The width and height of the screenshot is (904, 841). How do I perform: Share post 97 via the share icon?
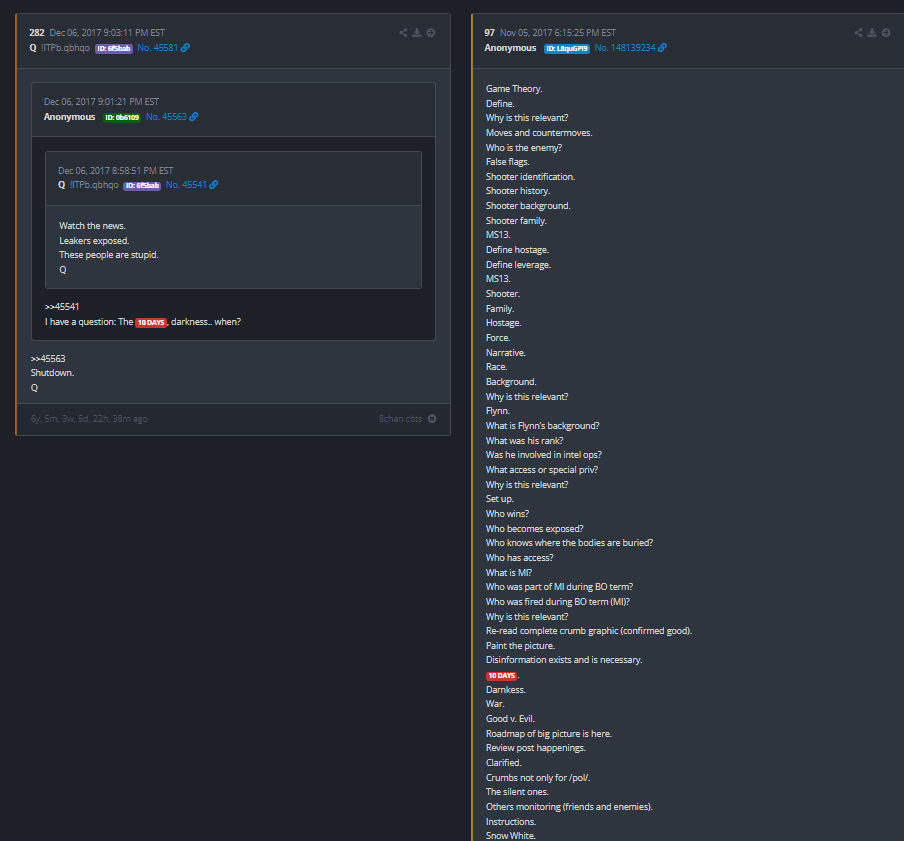858,33
